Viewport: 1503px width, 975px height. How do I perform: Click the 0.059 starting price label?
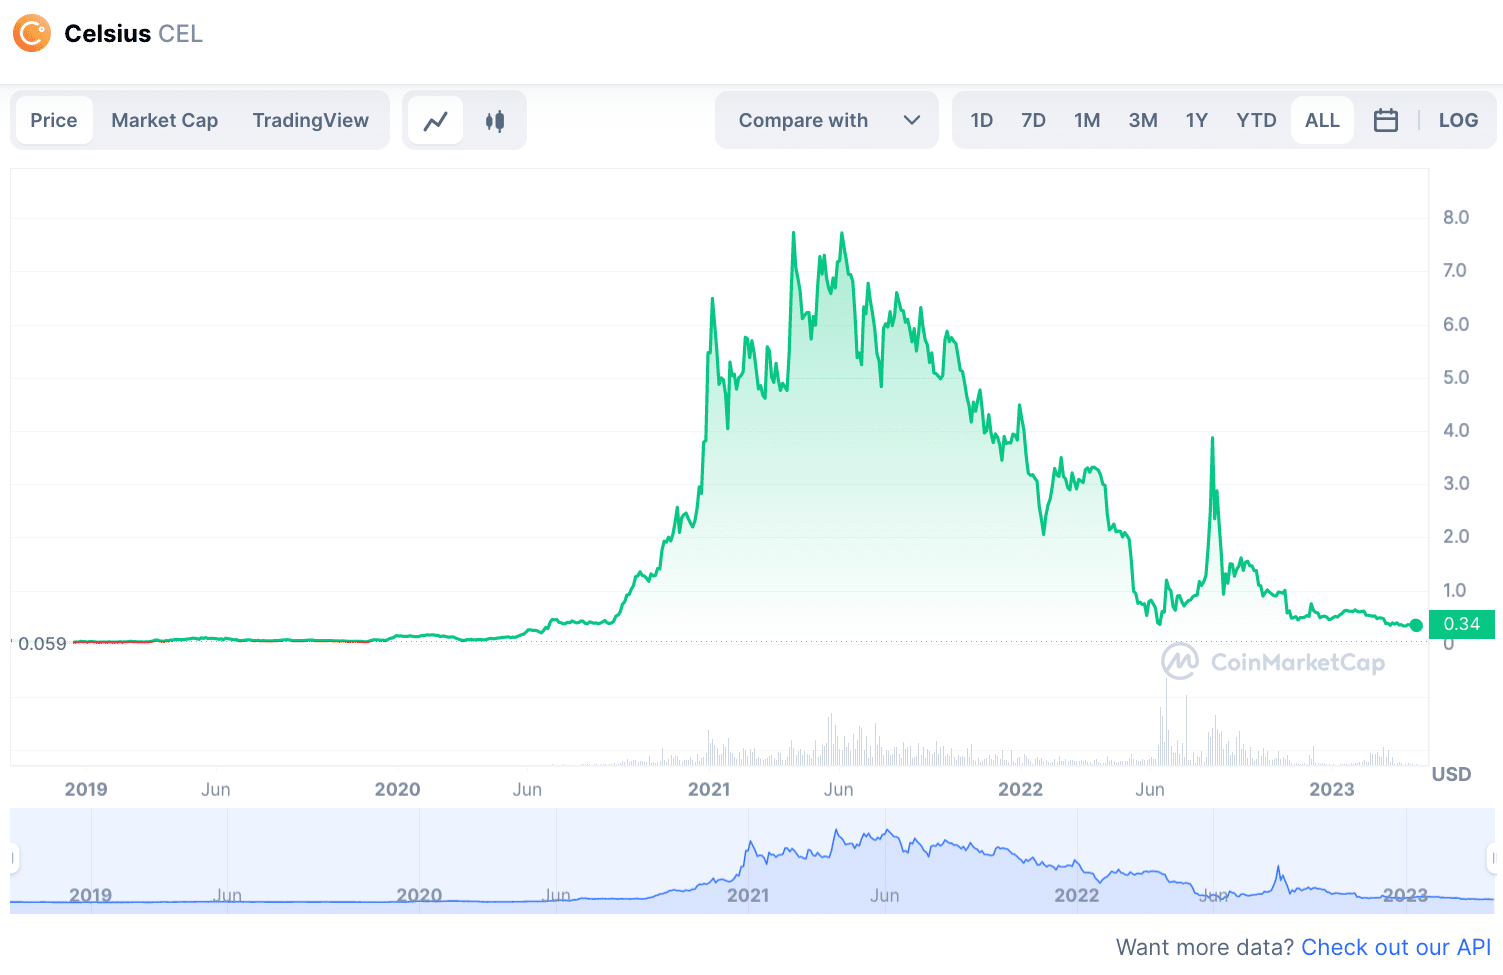coord(42,643)
